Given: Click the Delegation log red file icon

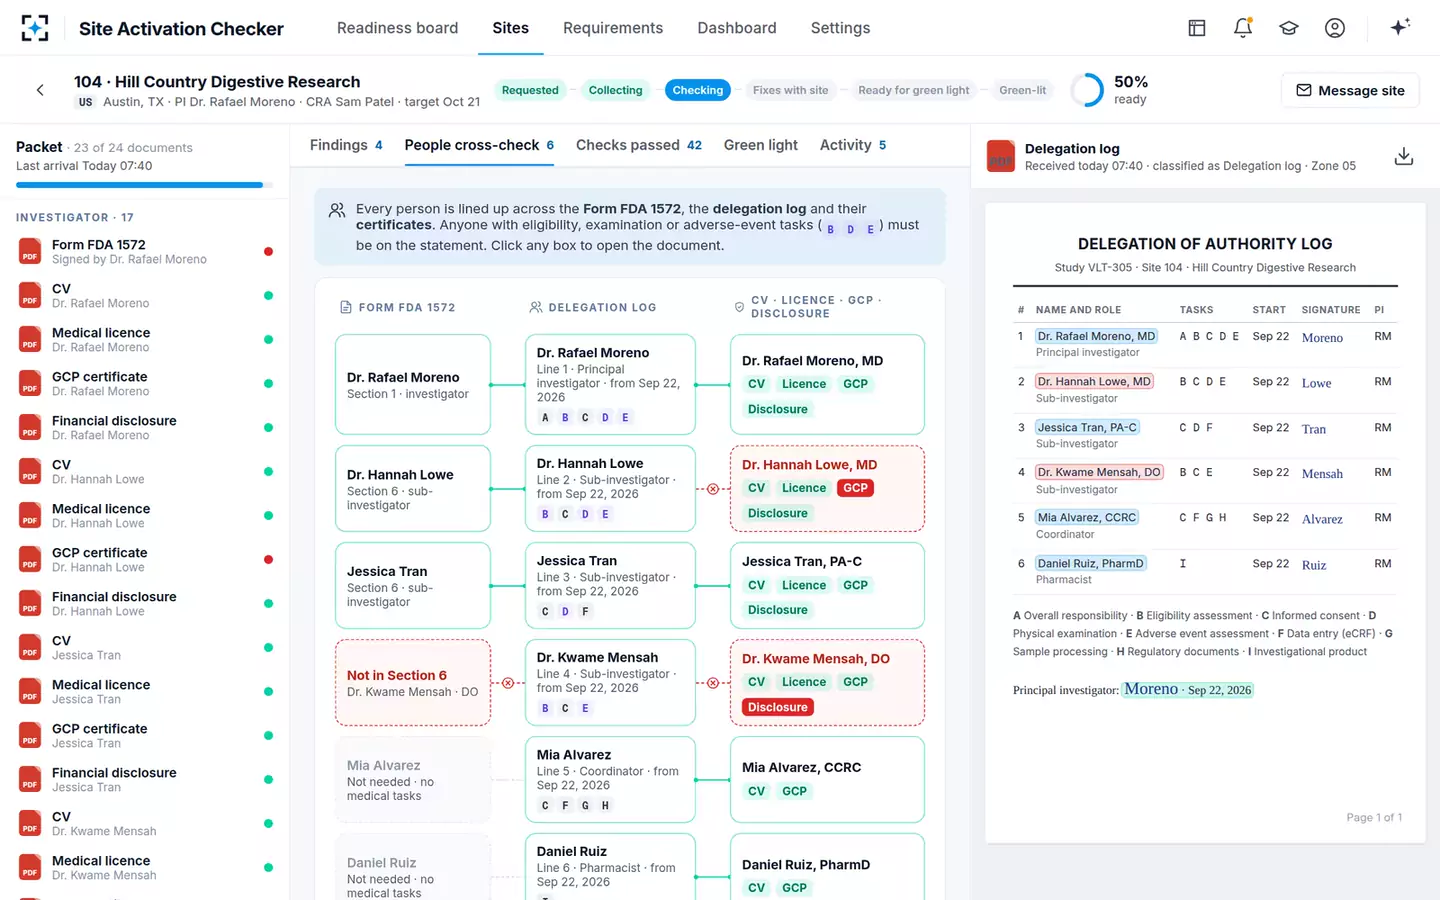Looking at the screenshot, I should 1001,157.
